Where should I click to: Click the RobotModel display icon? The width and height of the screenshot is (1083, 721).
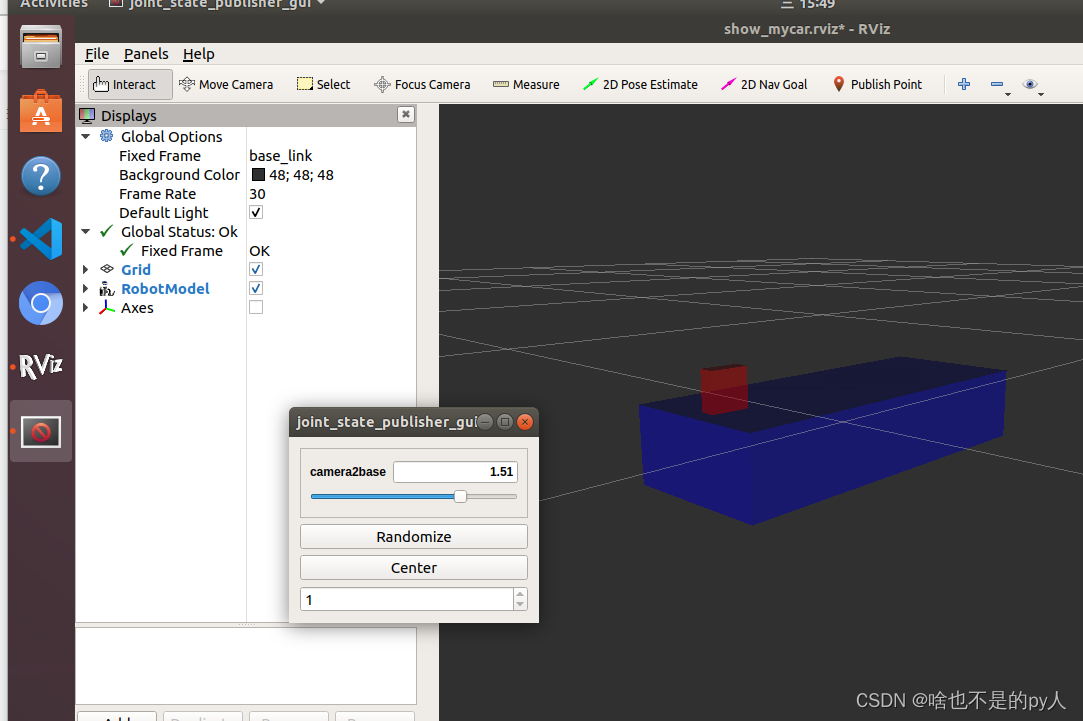pos(106,289)
